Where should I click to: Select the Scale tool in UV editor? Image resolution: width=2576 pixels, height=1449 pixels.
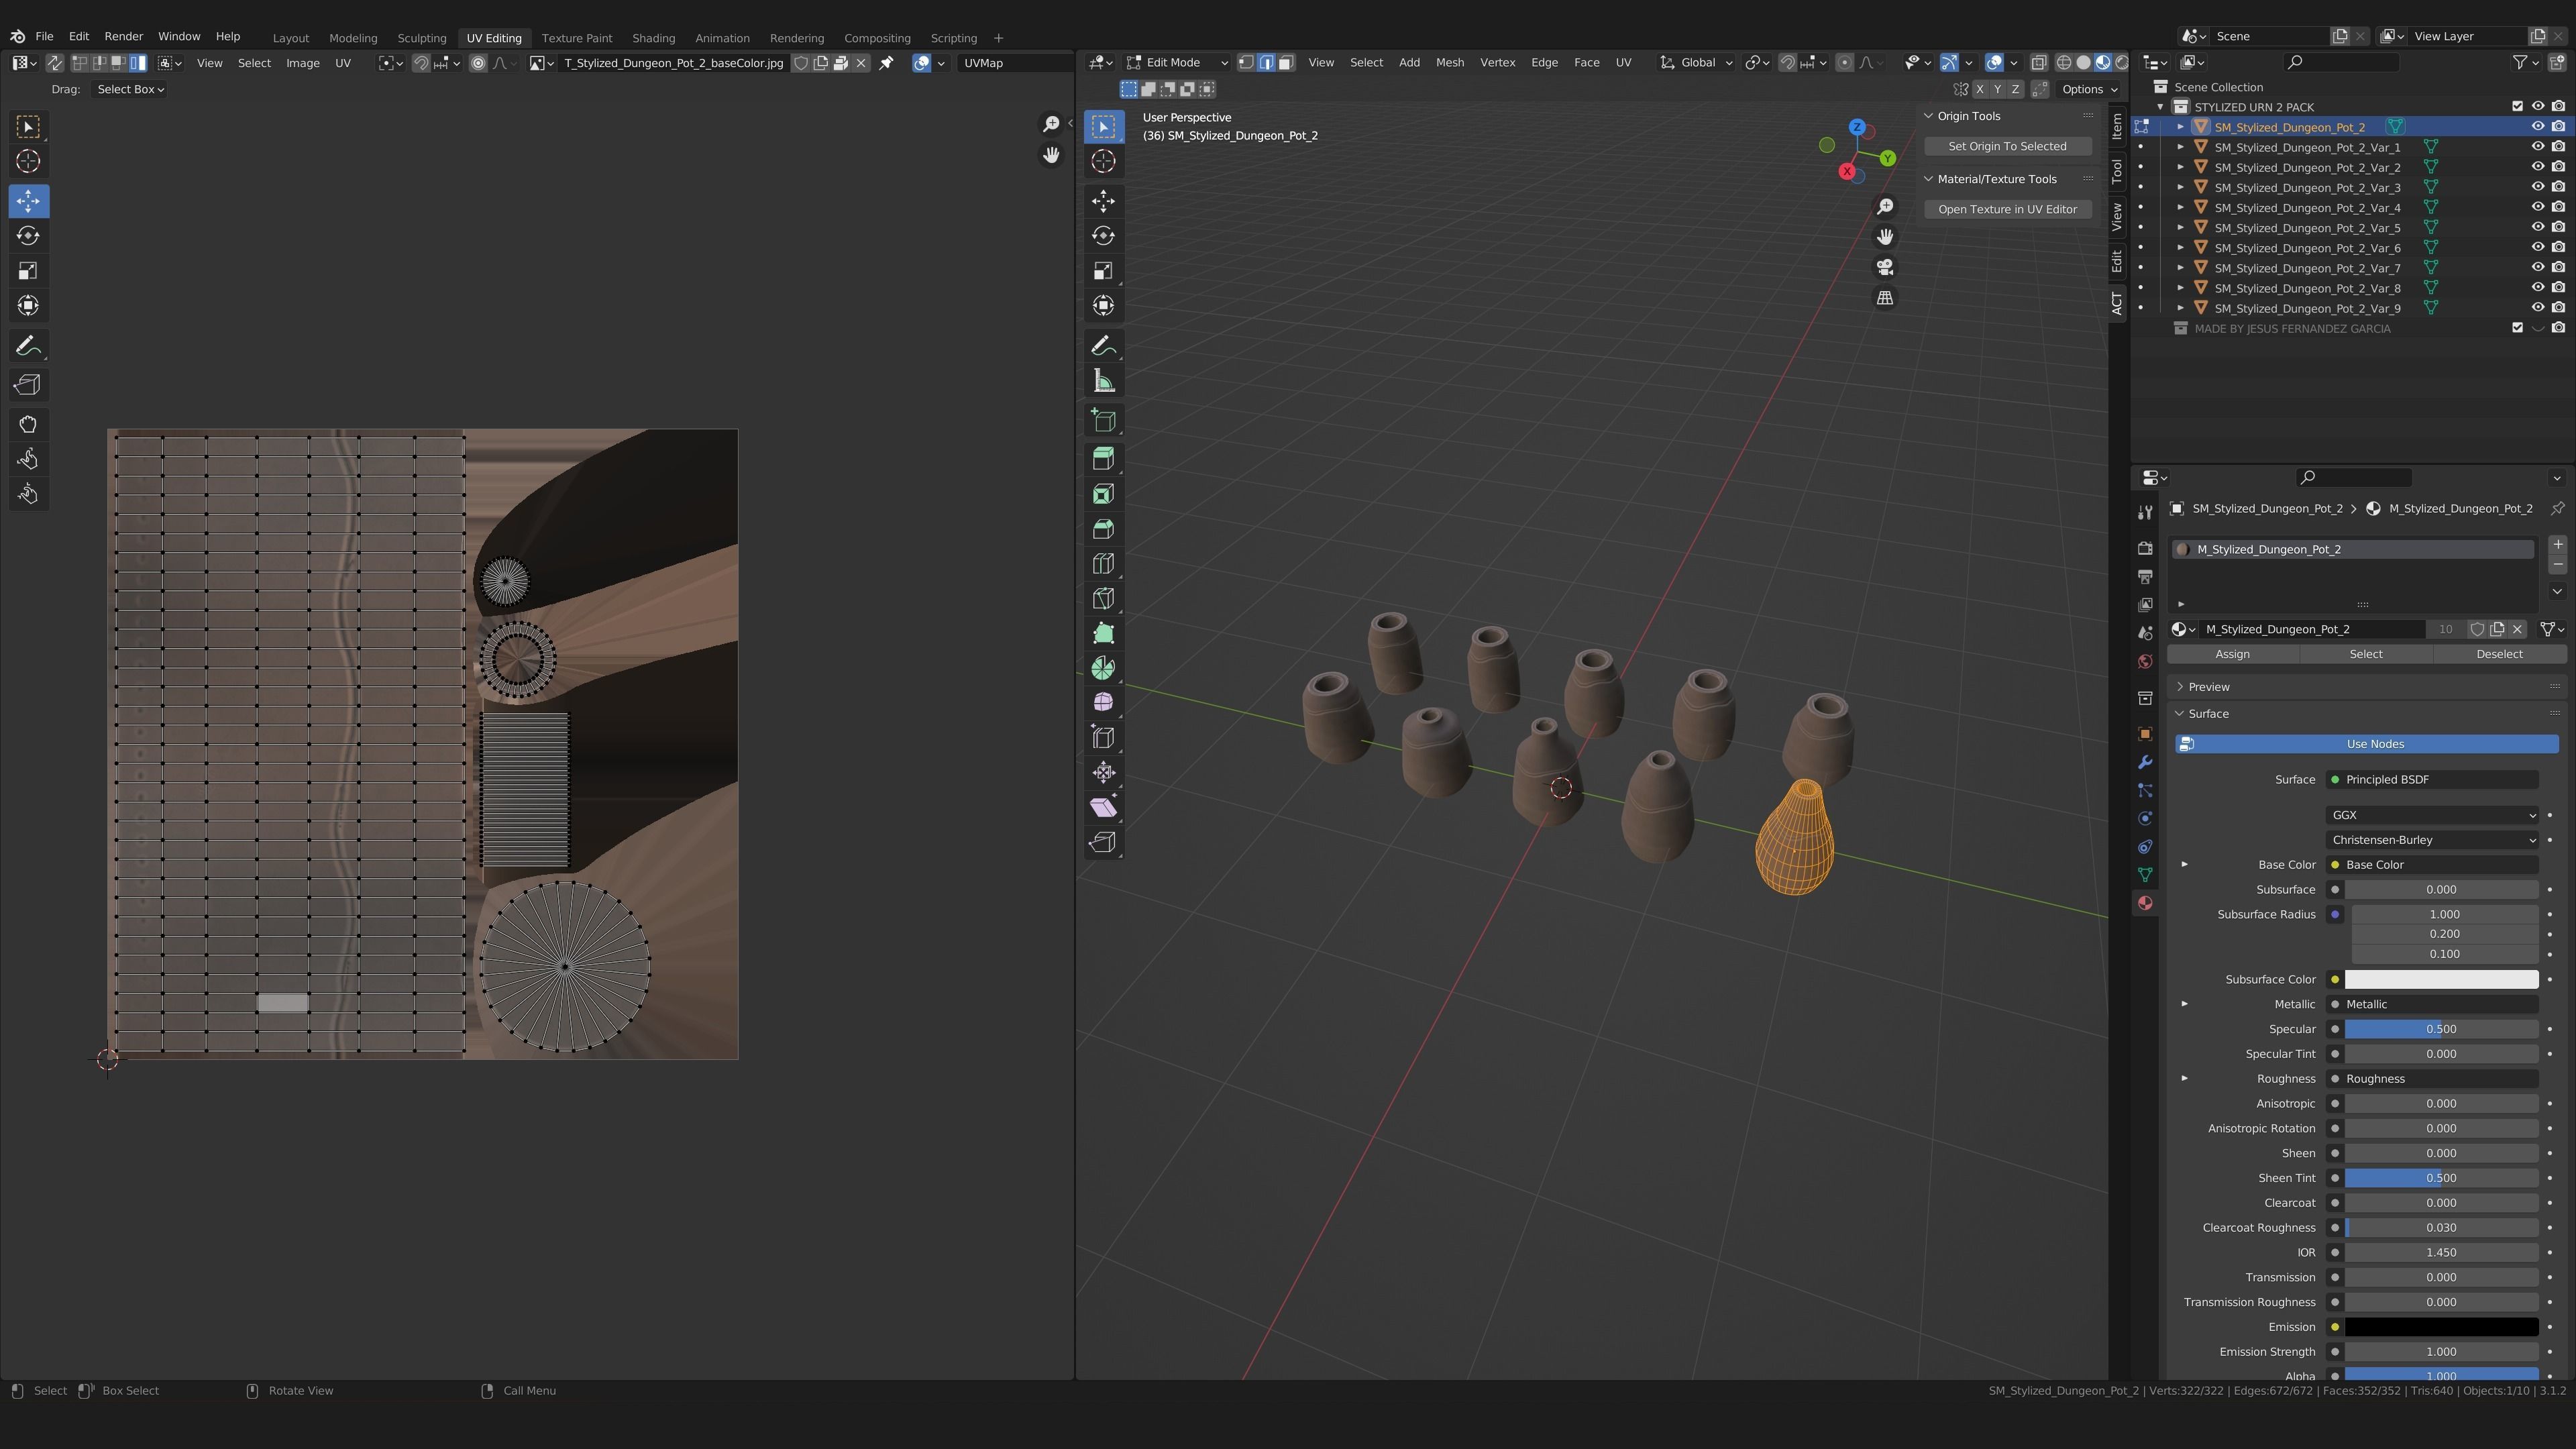coord(28,271)
